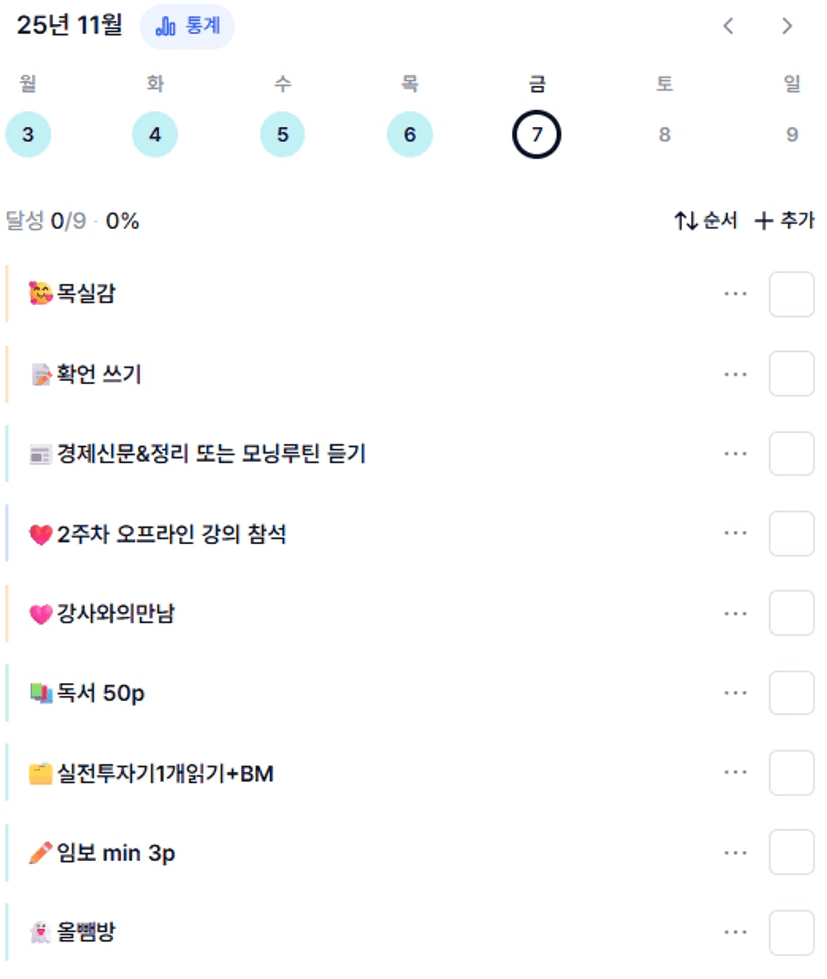Screen dimensions: 827x979
Task: Open more options for 2주차 오프라인 강의 참석
Action: [736, 534]
